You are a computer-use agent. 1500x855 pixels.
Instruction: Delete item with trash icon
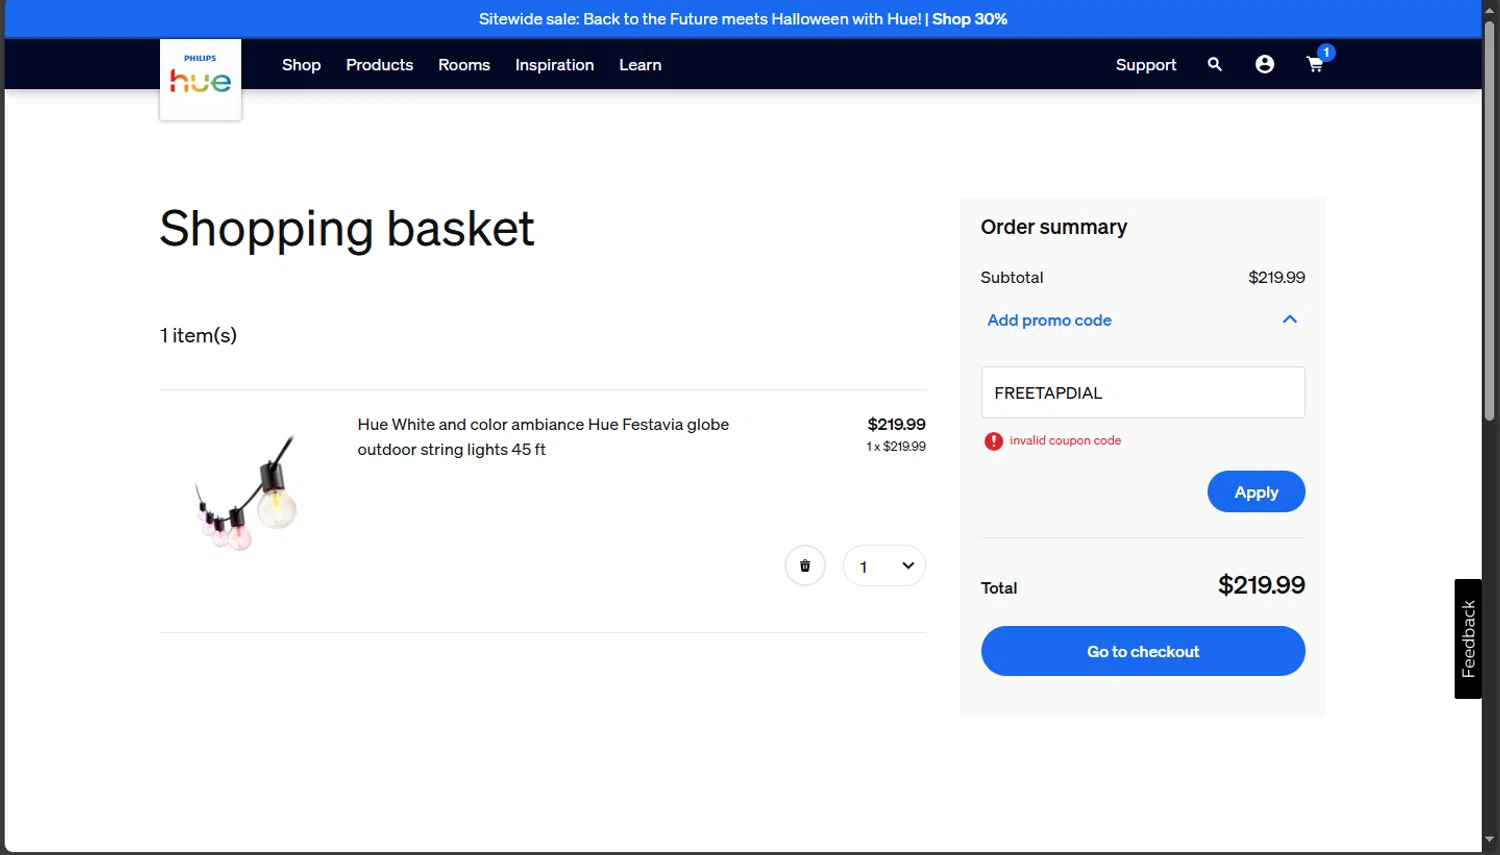click(805, 566)
